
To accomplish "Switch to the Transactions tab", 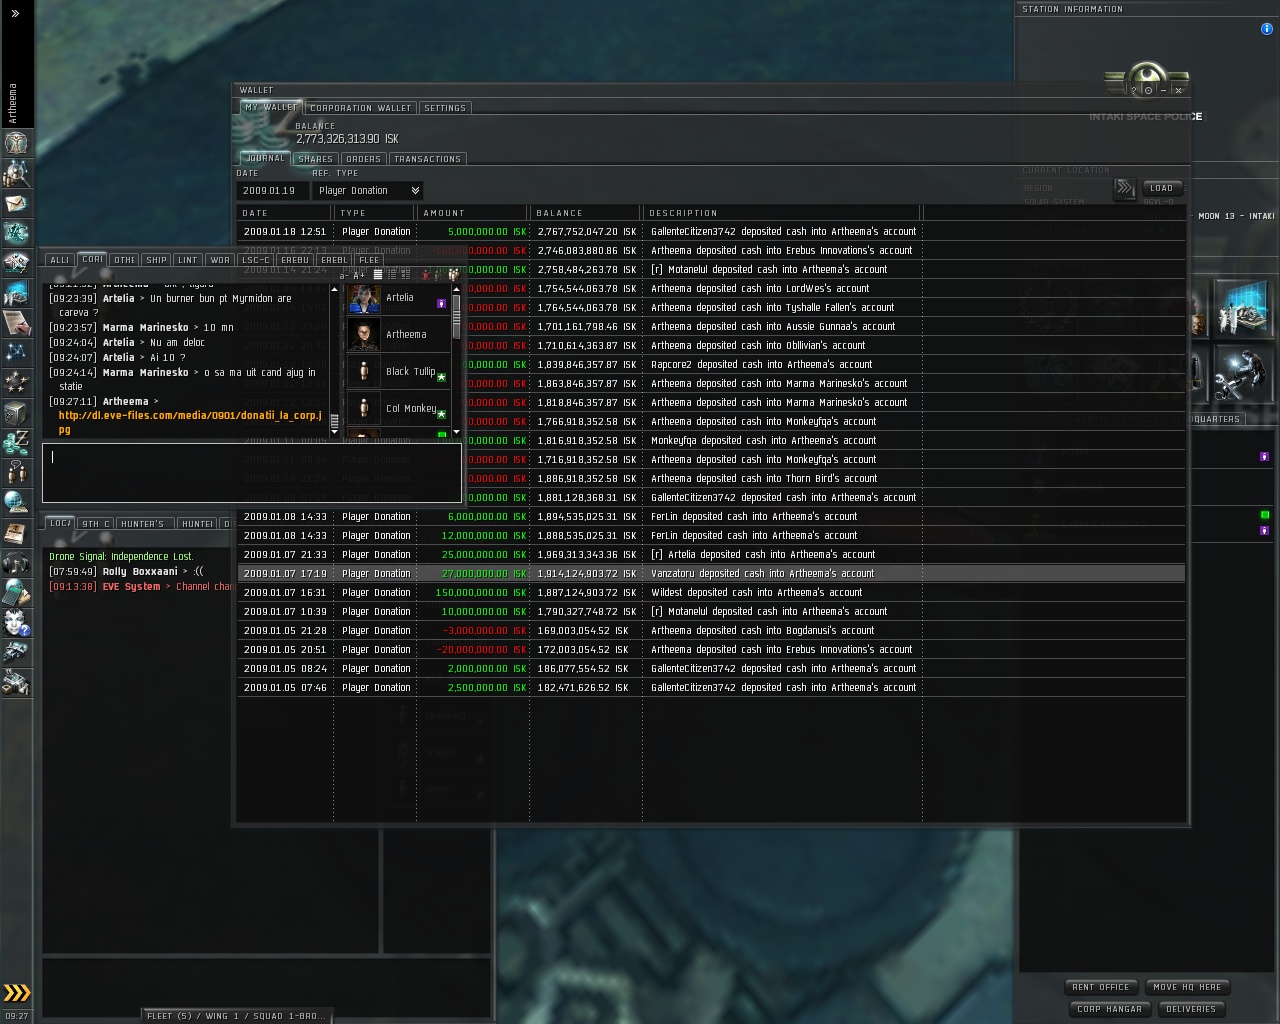I will pos(428,159).
